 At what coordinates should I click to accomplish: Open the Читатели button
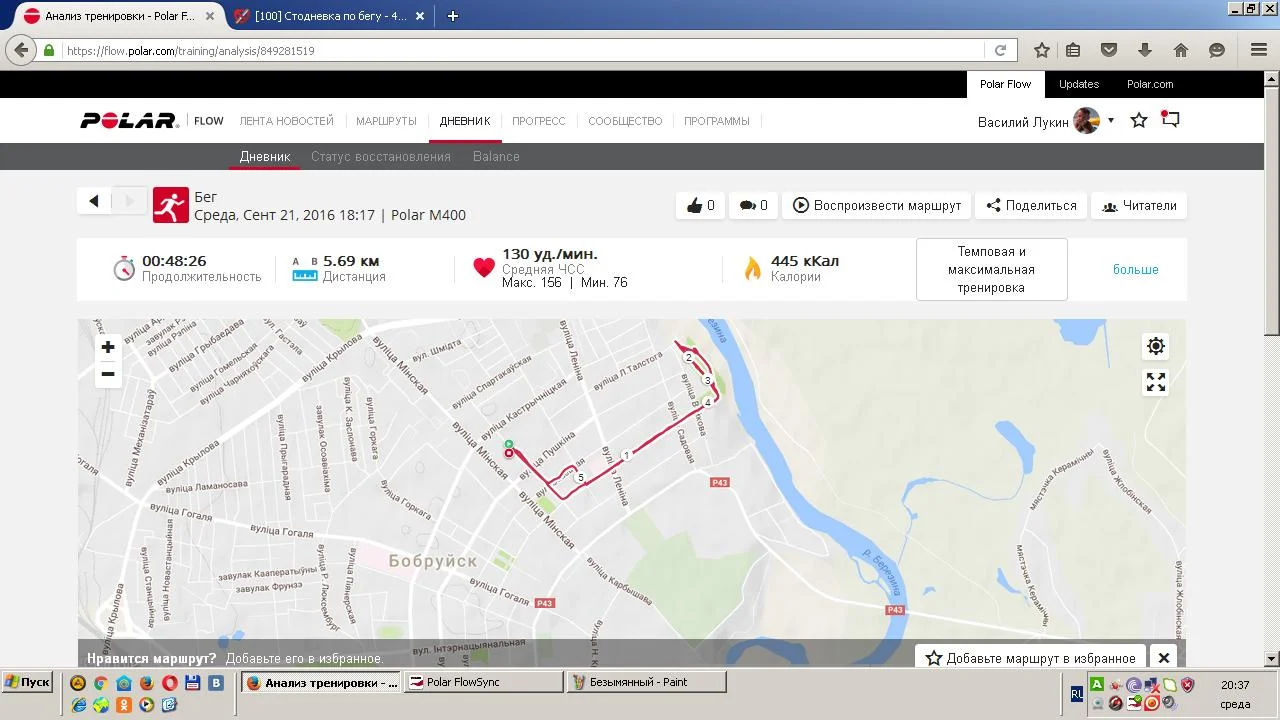tap(1139, 205)
